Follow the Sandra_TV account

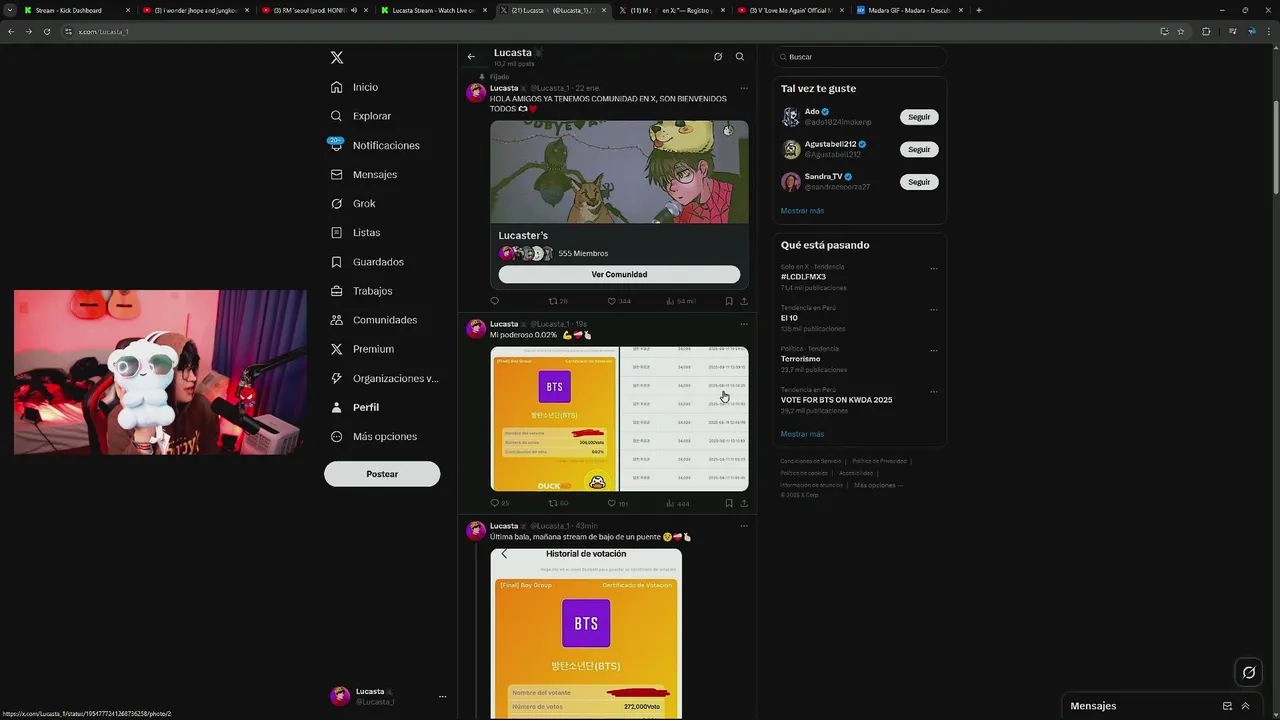pos(919,182)
